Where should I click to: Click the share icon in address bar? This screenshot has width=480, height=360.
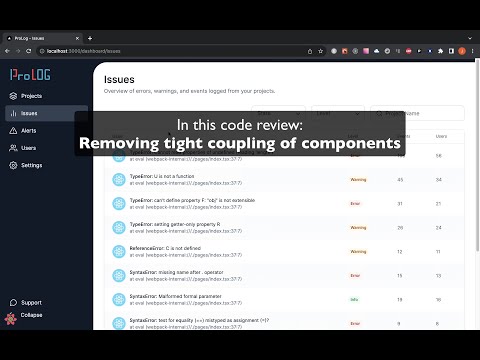[310, 51]
